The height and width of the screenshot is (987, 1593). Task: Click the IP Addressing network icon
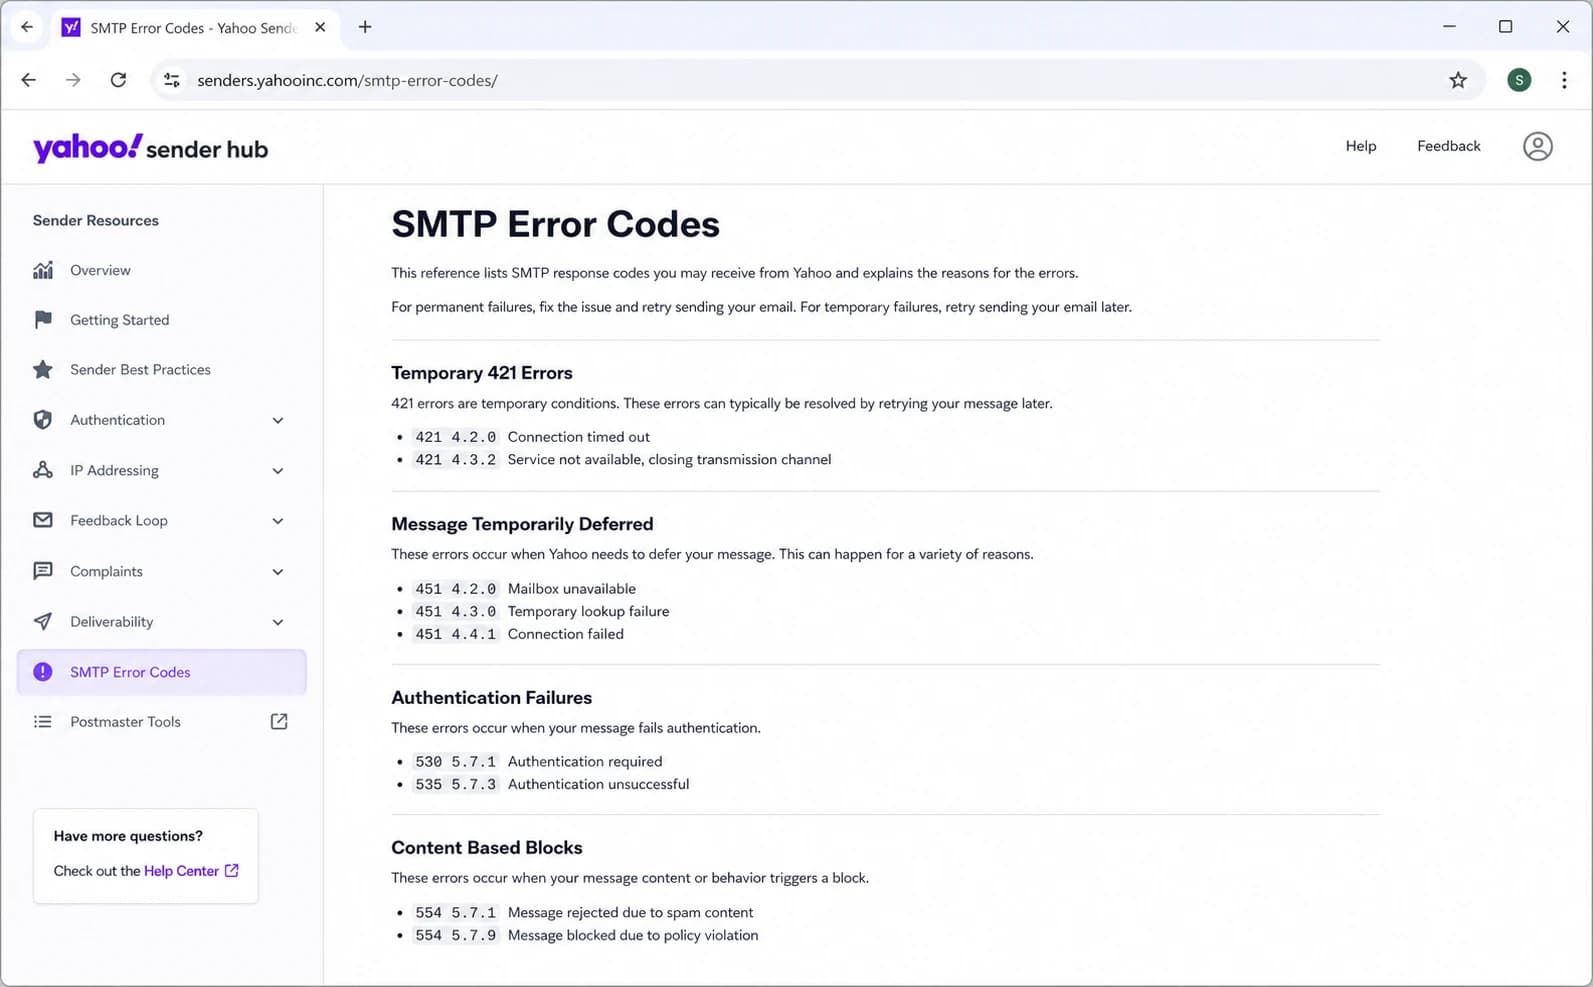click(x=43, y=470)
